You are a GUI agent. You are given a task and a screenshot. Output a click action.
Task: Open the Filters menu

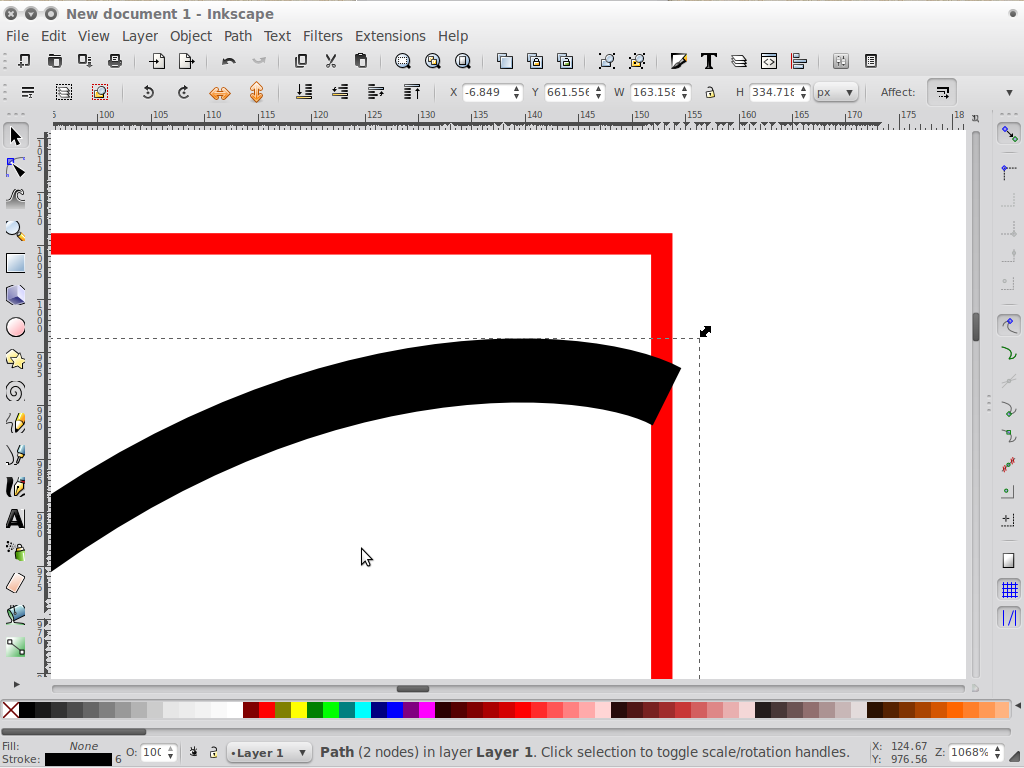coord(322,36)
